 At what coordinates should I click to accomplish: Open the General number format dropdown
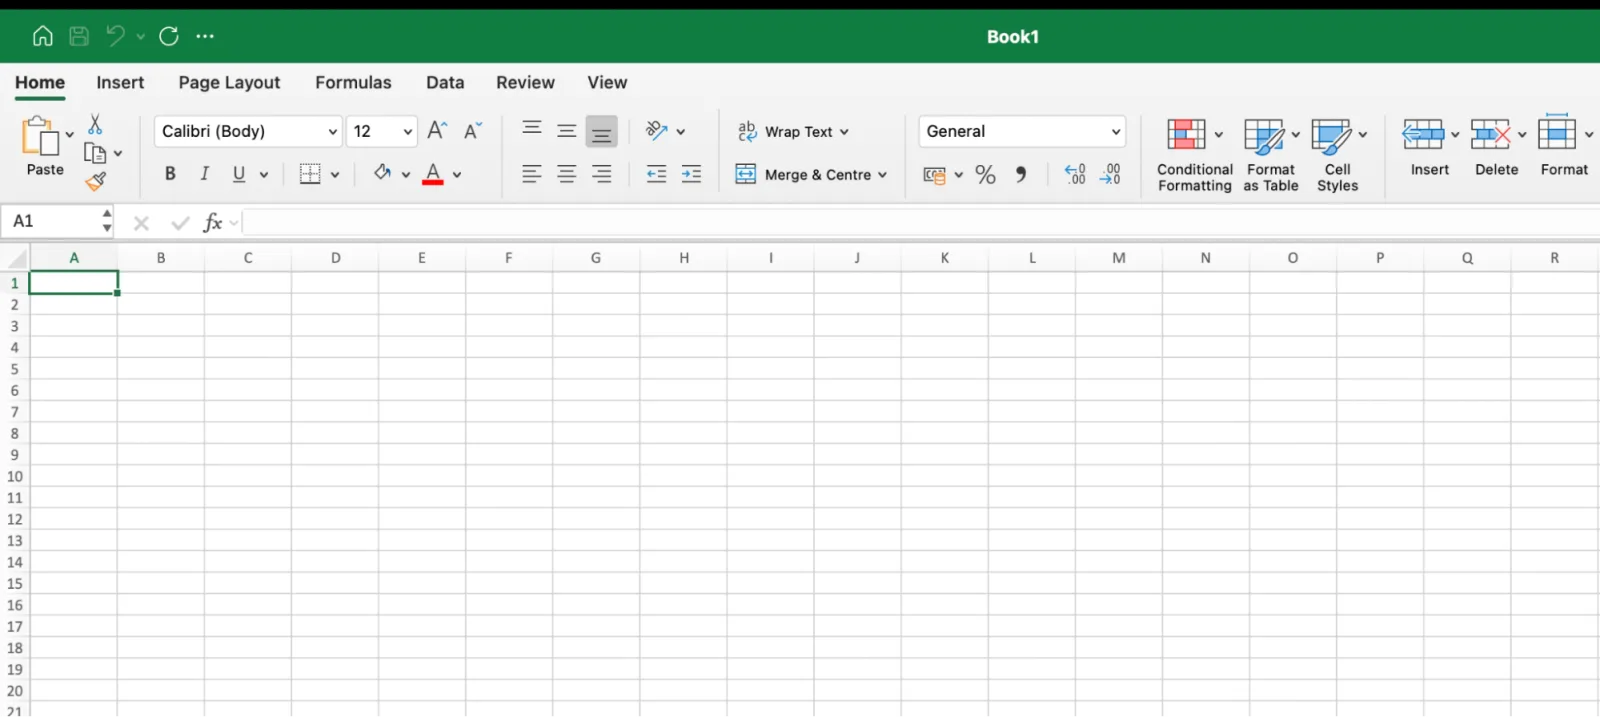tap(1022, 131)
